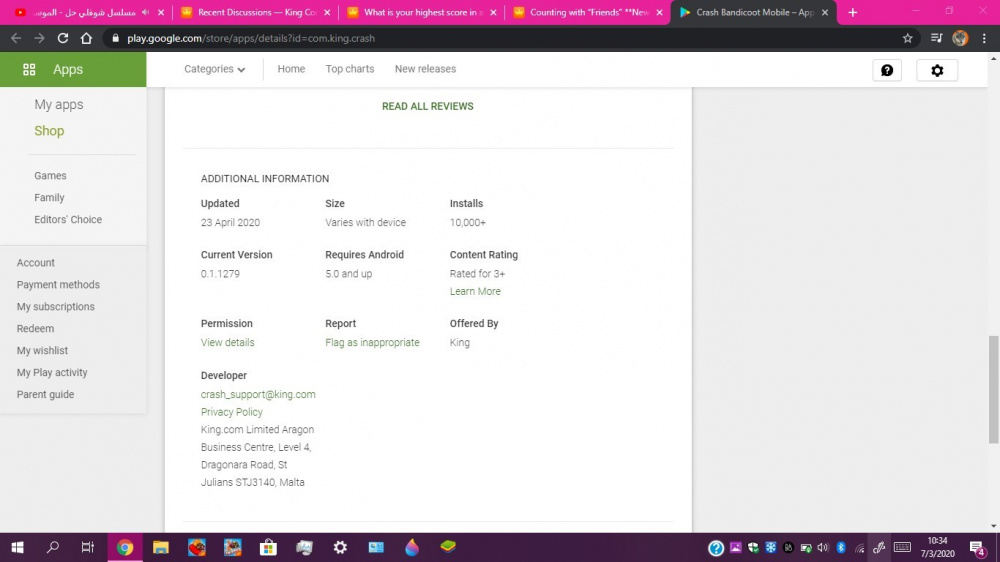1000x562 pixels.
Task: Open the Home menu item
Action: [x=291, y=69]
